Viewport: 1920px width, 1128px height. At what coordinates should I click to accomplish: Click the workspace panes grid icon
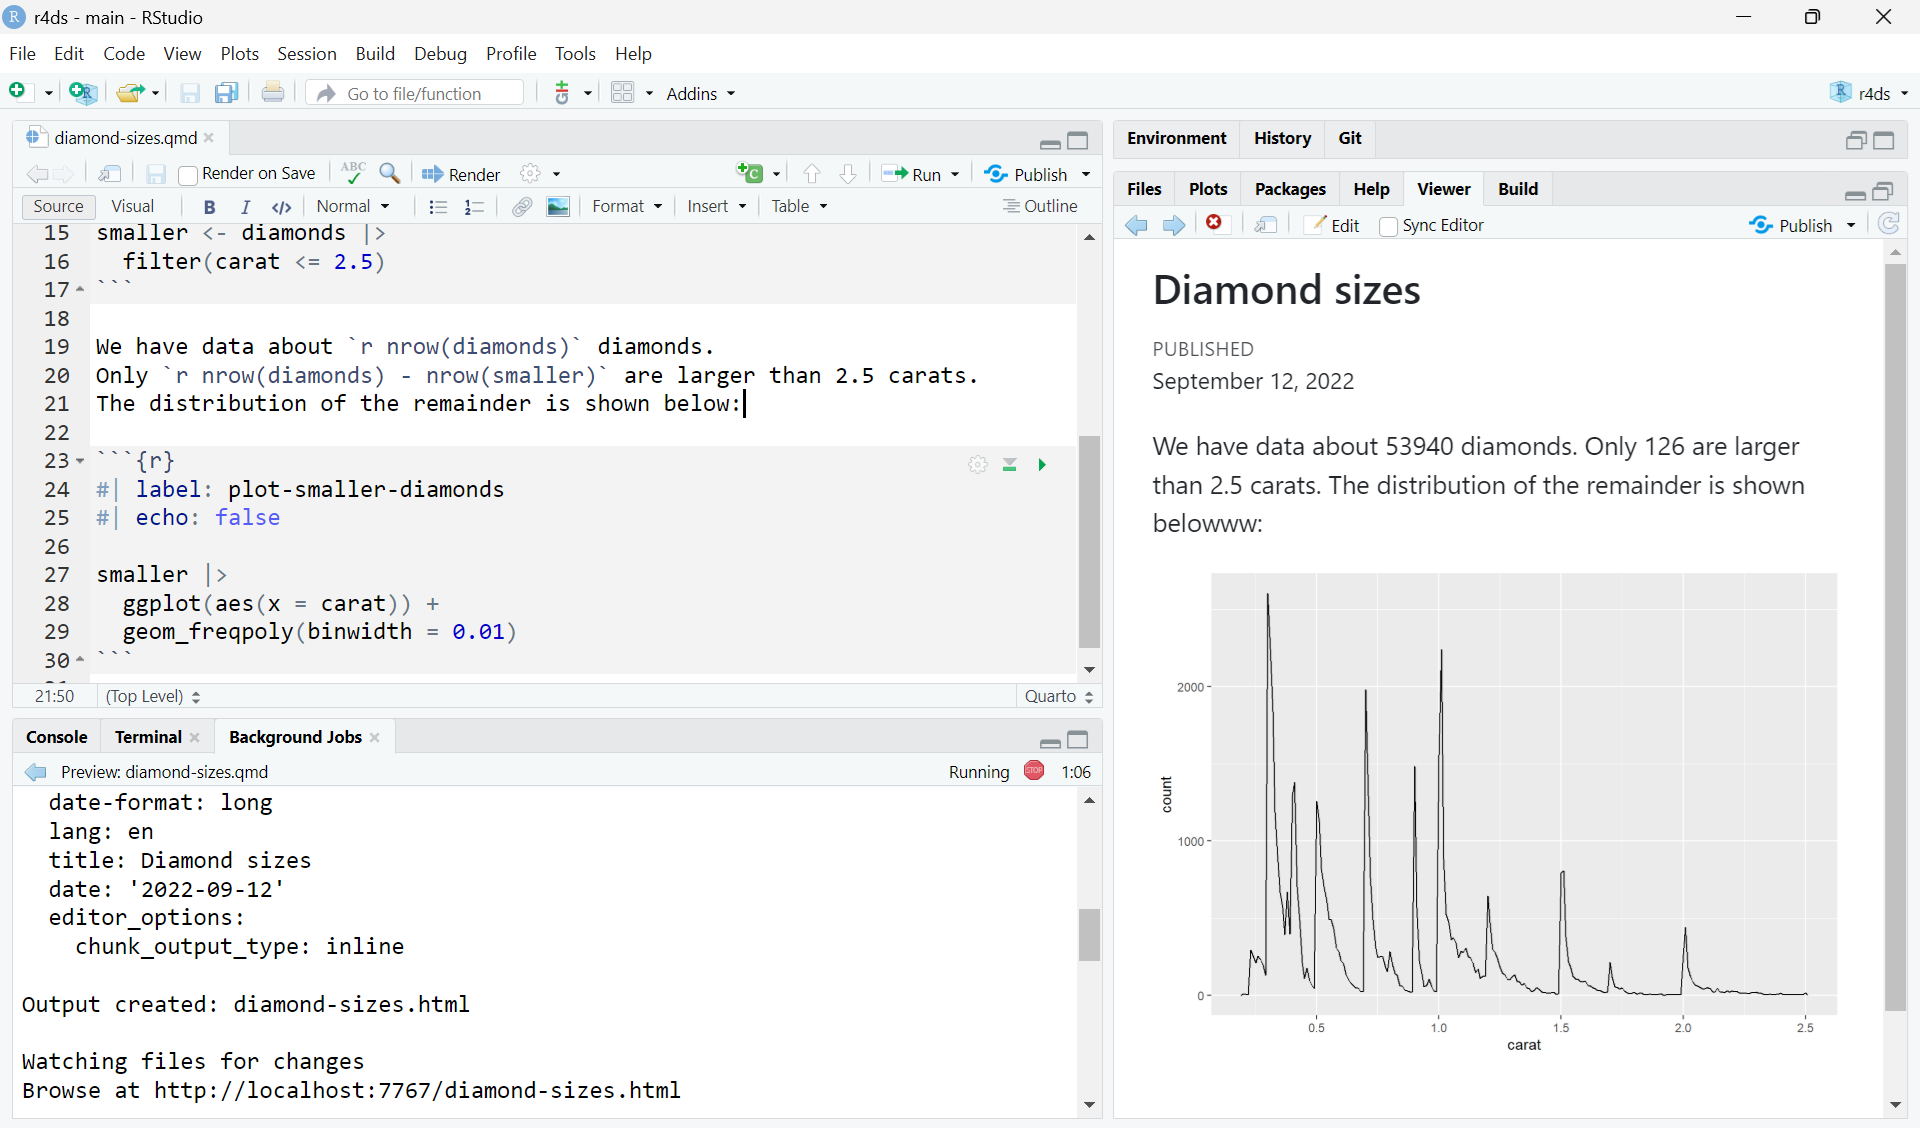[x=622, y=92]
